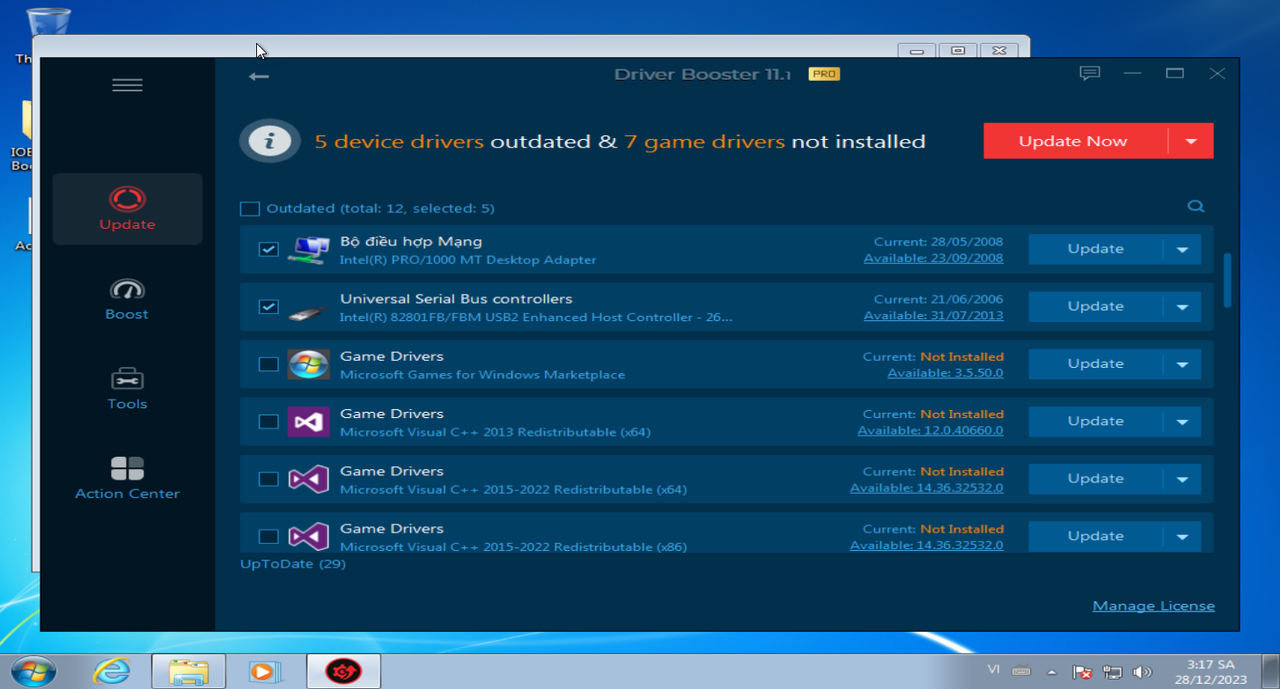Click the VI language indicator in taskbar
Image resolution: width=1280 pixels, height=689 pixels.
[993, 670]
